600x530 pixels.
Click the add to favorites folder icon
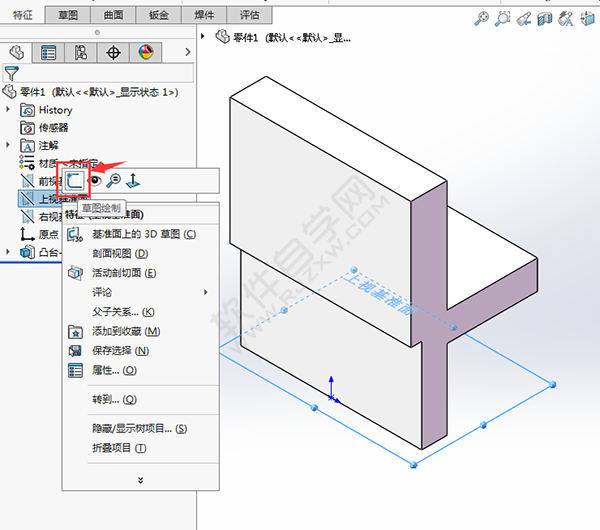[x=75, y=332]
